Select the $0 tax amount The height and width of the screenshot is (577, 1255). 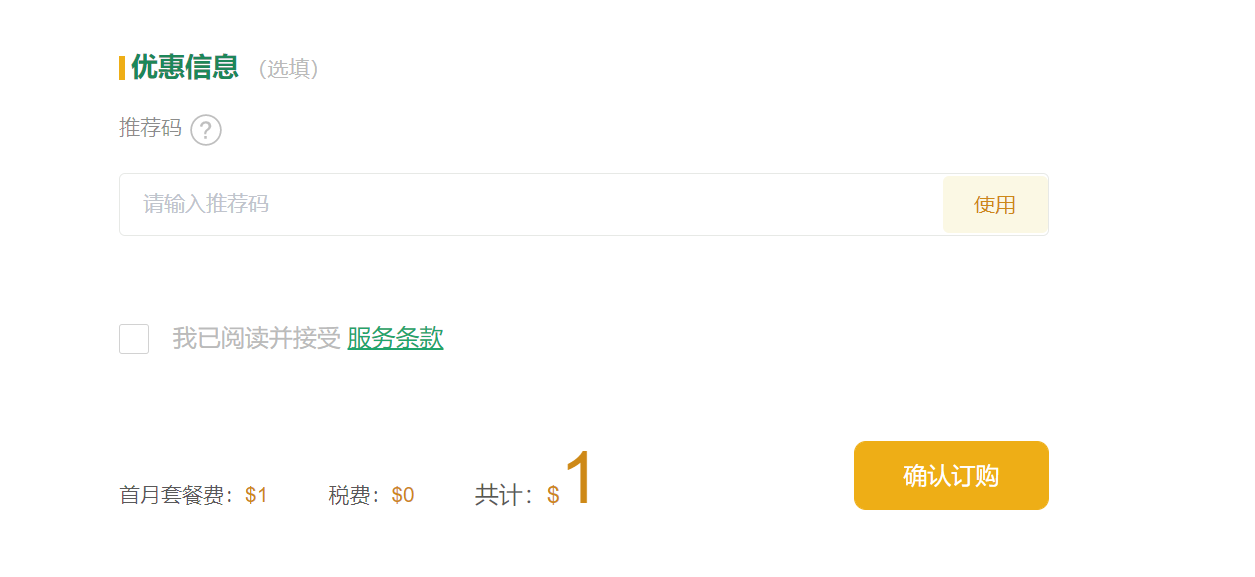pyautogui.click(x=403, y=495)
